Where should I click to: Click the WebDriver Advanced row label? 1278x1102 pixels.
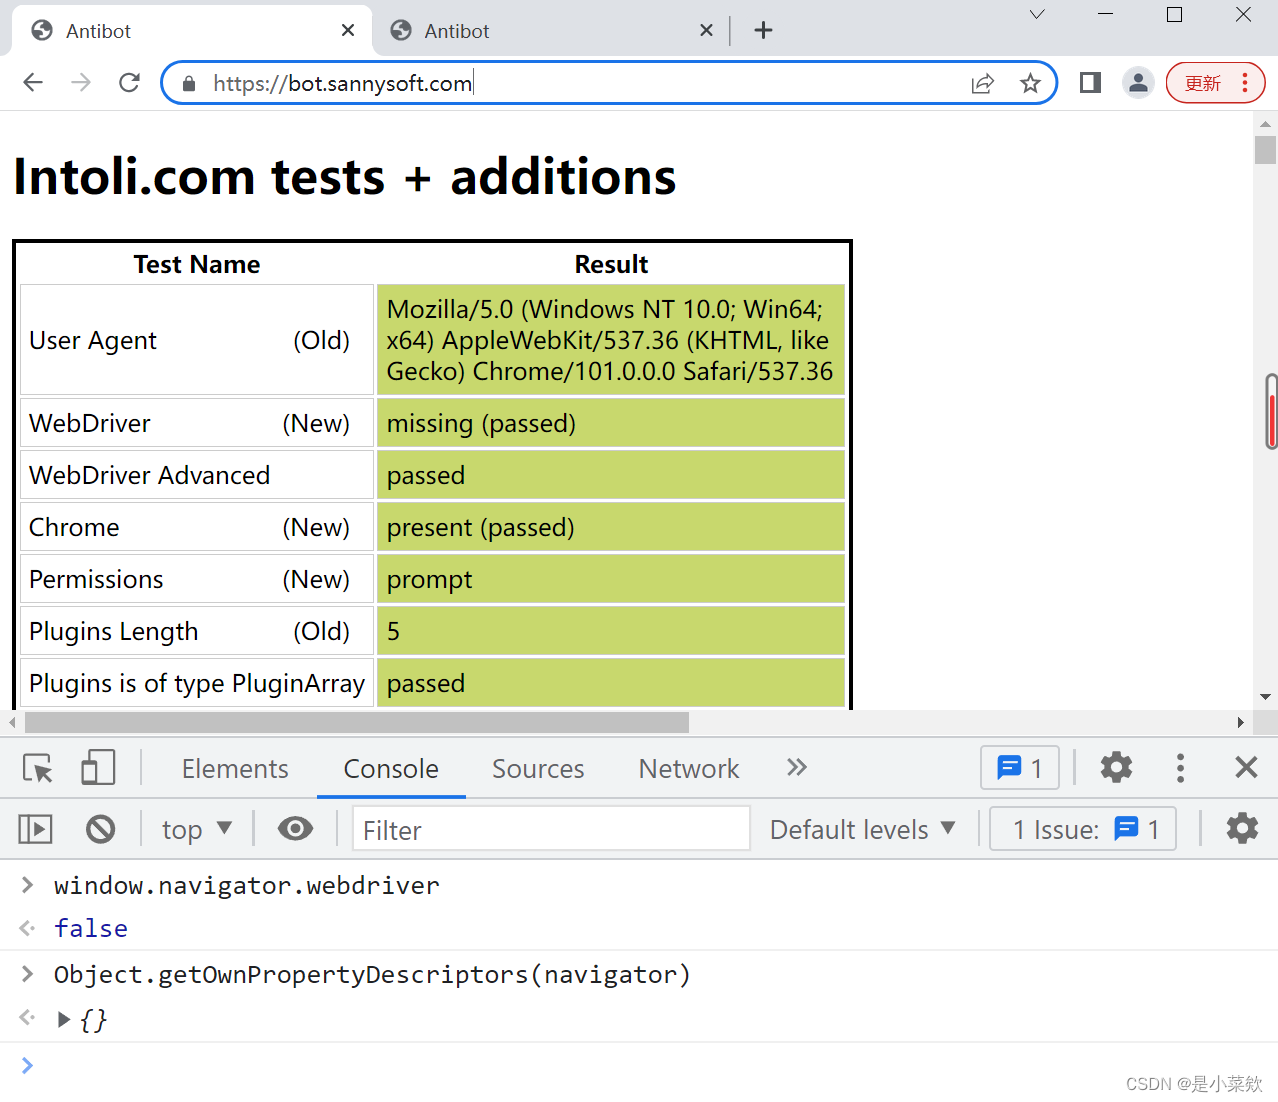(150, 475)
